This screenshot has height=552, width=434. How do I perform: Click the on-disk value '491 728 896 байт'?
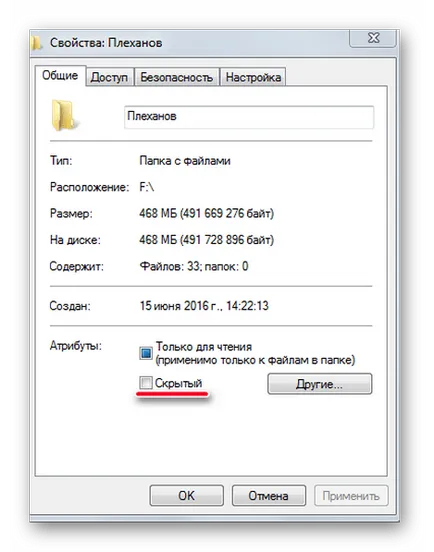[227, 240]
